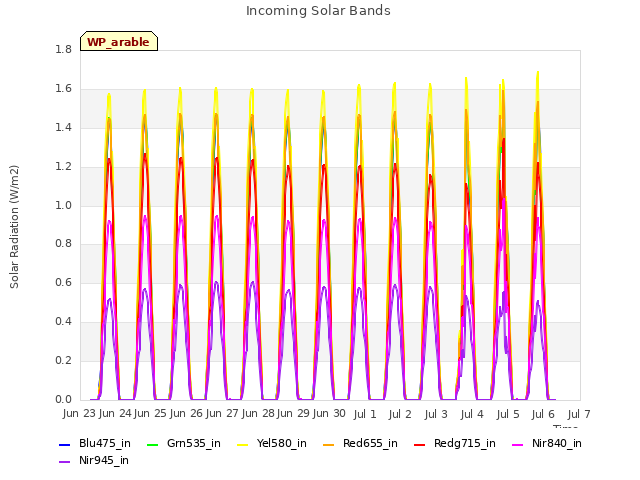Viewport: 640px width, 480px height.
Task: Click the 0.6 y-axis tick label
Action: [63, 282]
